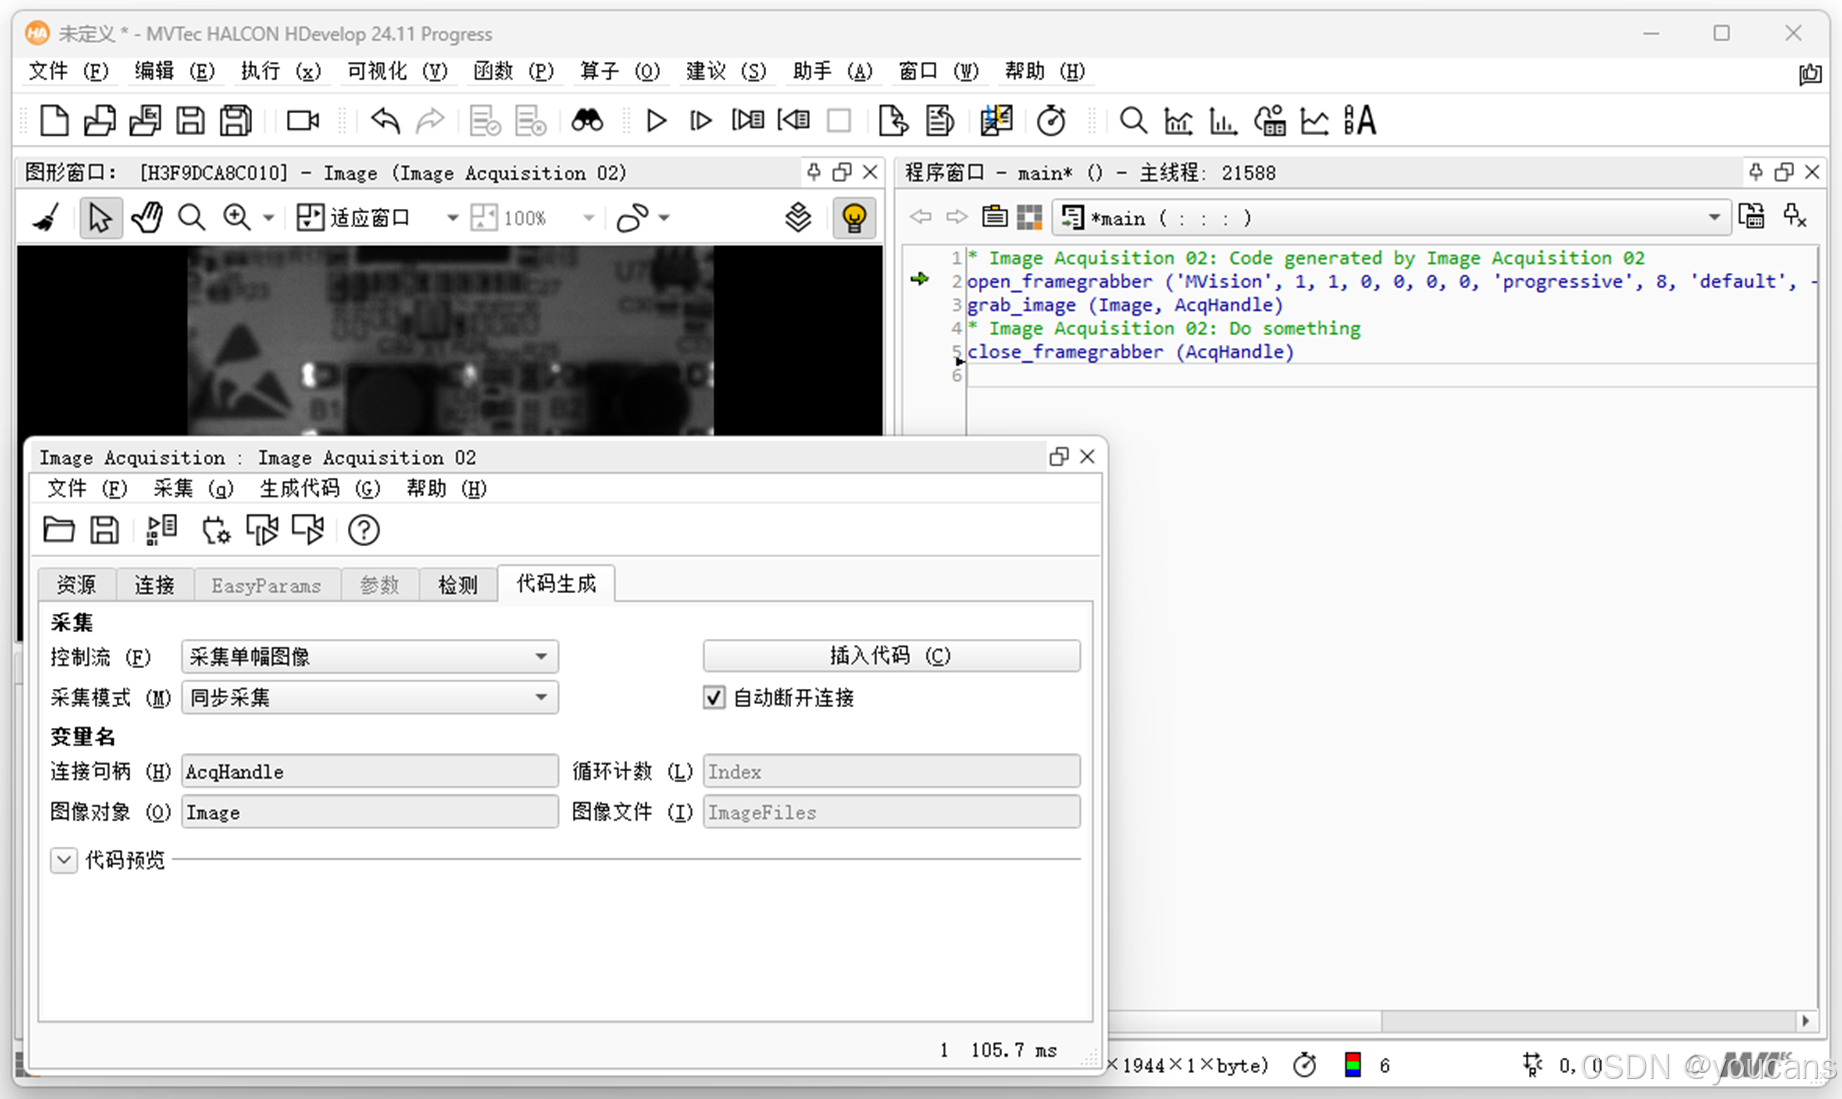The image size is (1842, 1099).
Task: Click the Save Program floppy icon in main toolbar
Action: [190, 121]
